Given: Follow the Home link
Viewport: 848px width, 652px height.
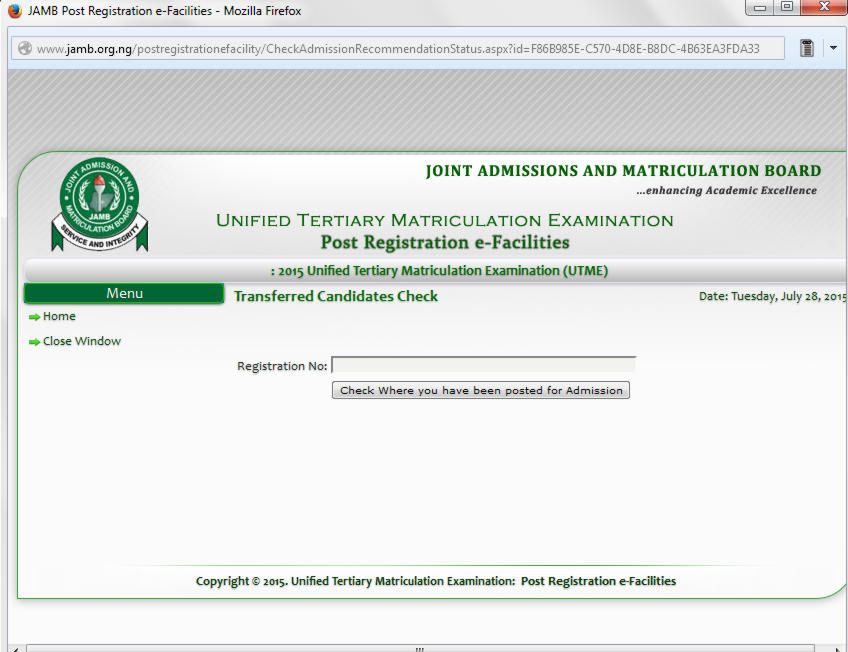Looking at the screenshot, I should point(58,316).
